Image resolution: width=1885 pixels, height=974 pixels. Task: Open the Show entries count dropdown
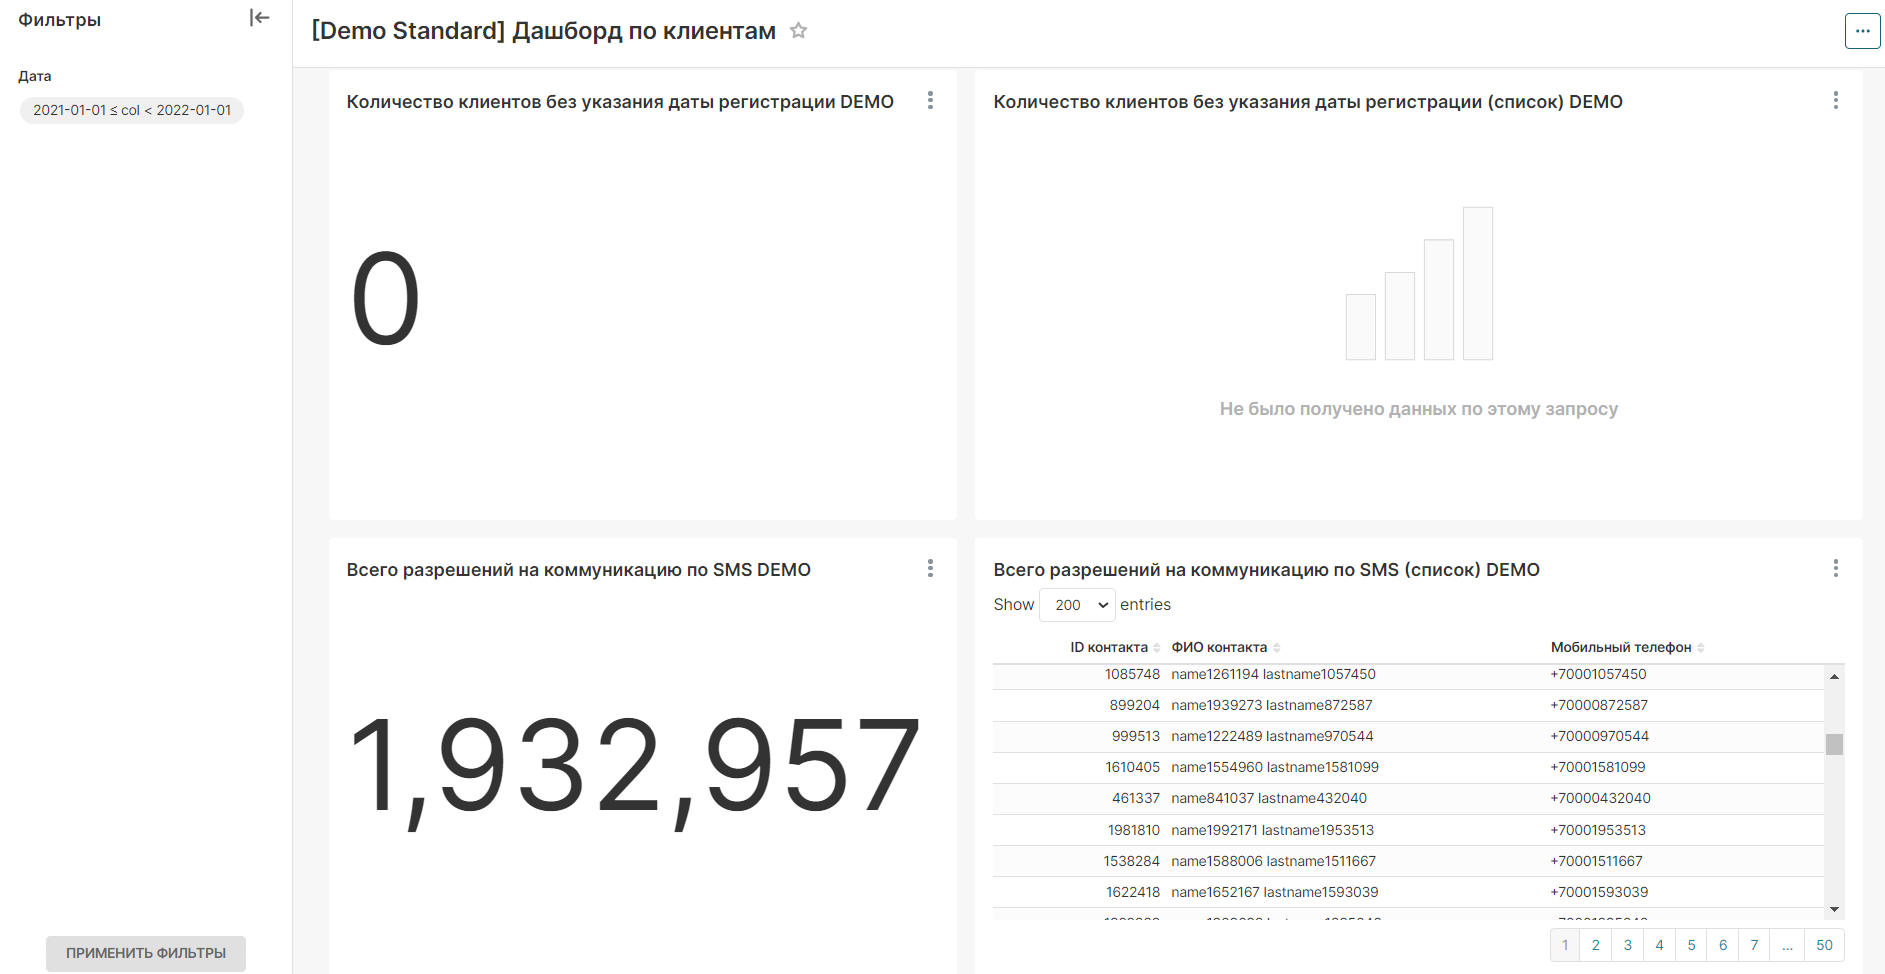point(1077,605)
